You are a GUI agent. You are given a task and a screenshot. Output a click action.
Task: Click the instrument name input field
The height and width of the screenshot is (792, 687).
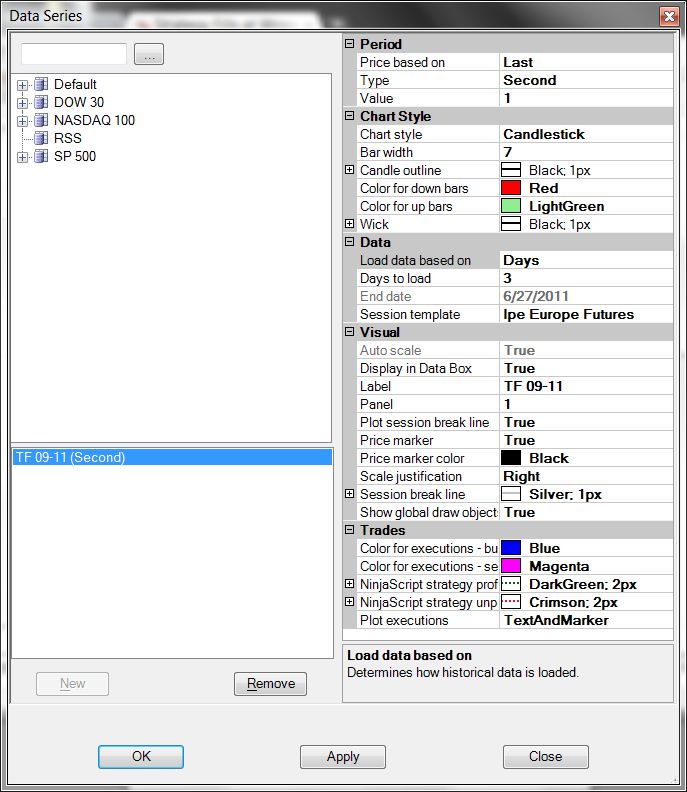(74, 54)
